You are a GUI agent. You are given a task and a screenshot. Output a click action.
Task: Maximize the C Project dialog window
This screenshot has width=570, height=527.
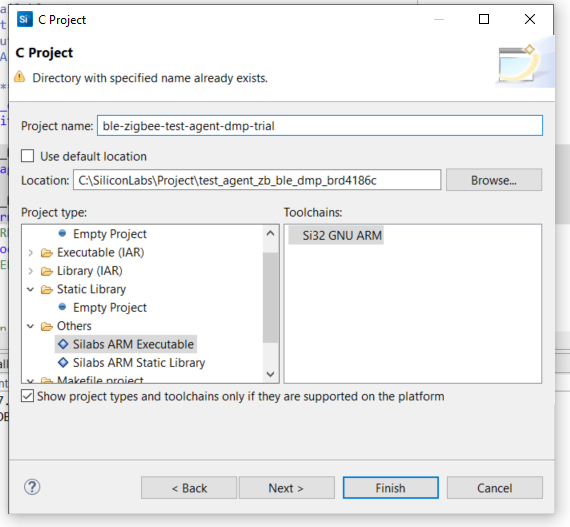click(483, 19)
